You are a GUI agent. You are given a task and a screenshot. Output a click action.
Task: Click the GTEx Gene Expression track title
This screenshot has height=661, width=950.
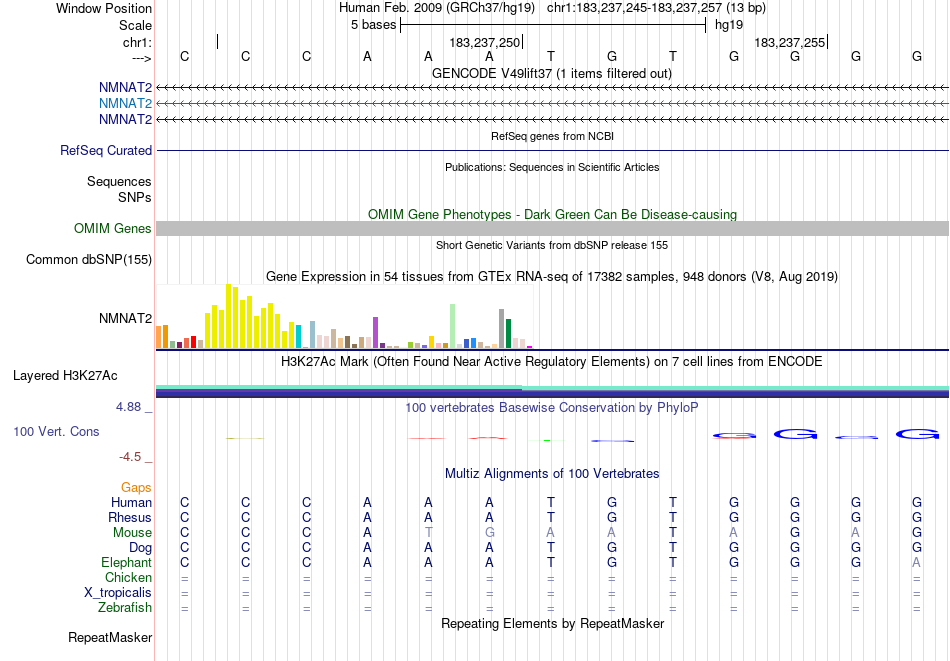[552, 277]
